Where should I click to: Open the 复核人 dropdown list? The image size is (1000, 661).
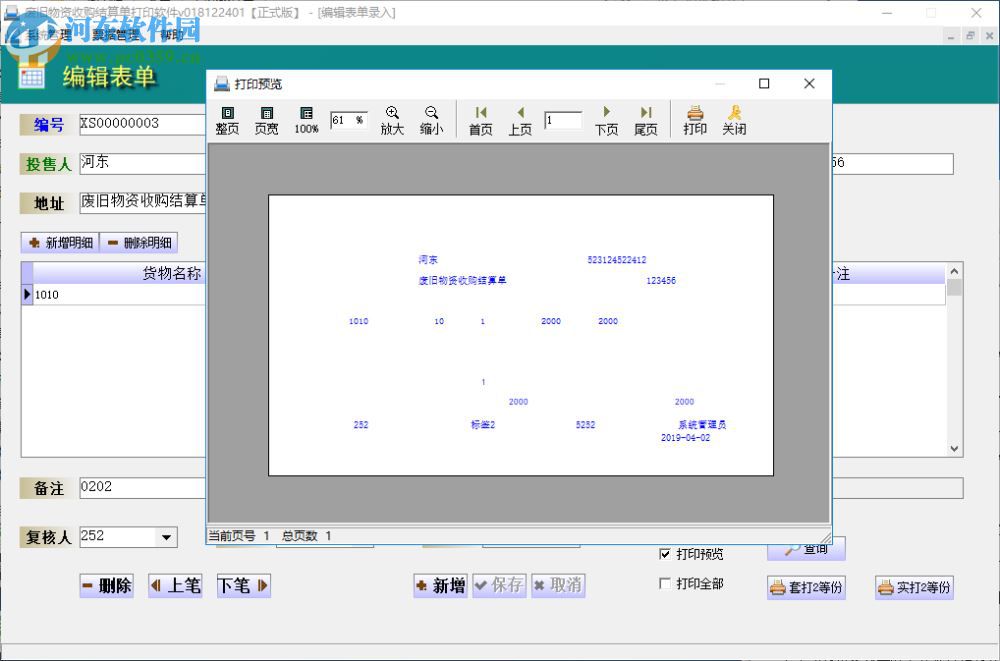[166, 537]
